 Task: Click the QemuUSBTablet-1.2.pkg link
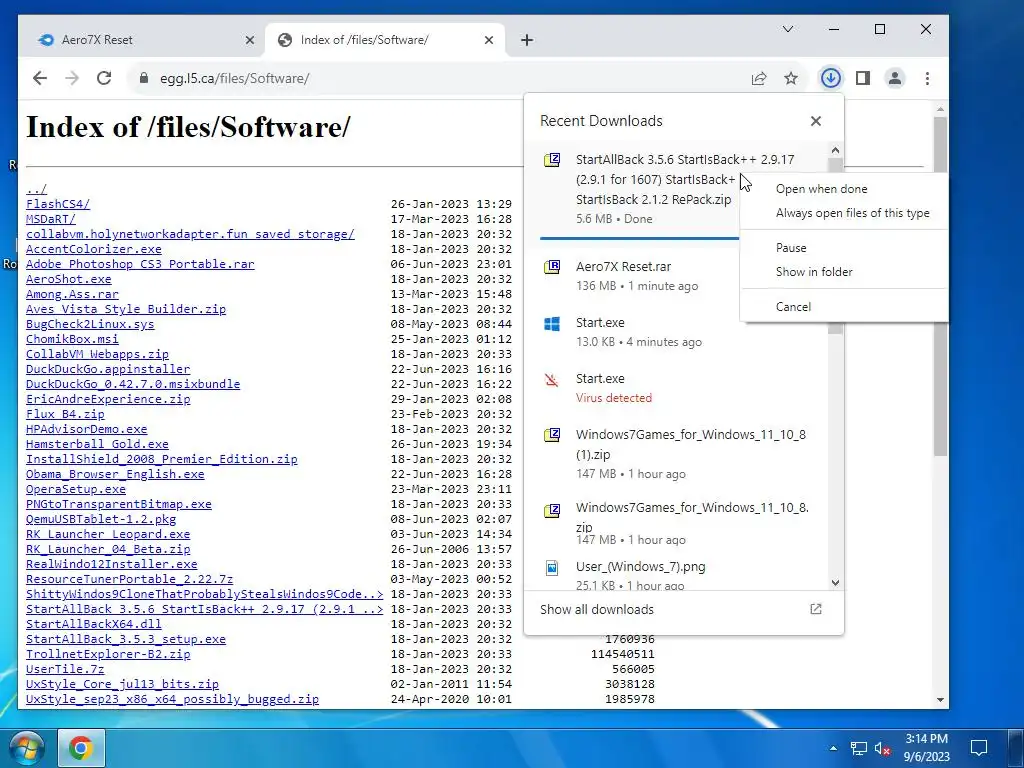coord(101,519)
